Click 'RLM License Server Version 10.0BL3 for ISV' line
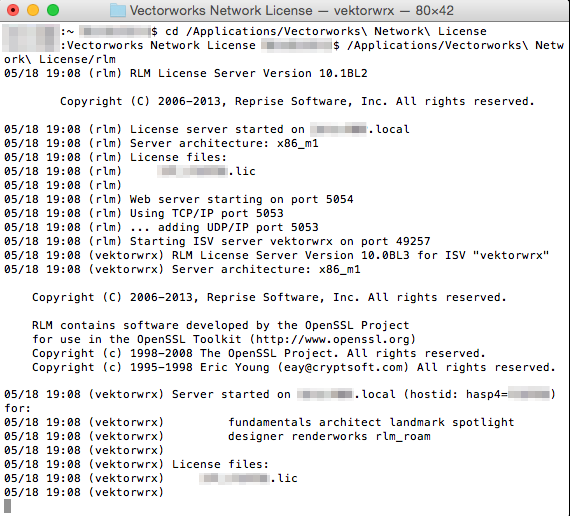This screenshot has height=516, width=570. click(276, 255)
